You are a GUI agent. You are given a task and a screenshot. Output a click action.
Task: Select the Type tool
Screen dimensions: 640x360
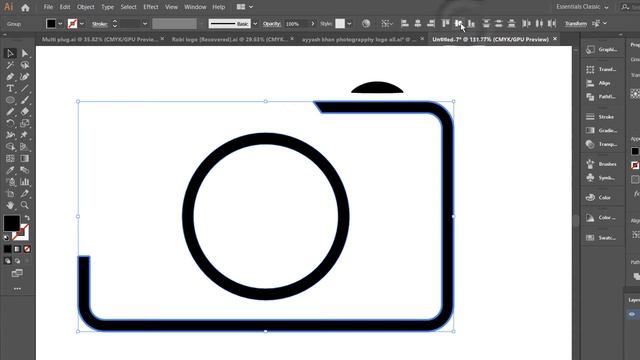10,88
